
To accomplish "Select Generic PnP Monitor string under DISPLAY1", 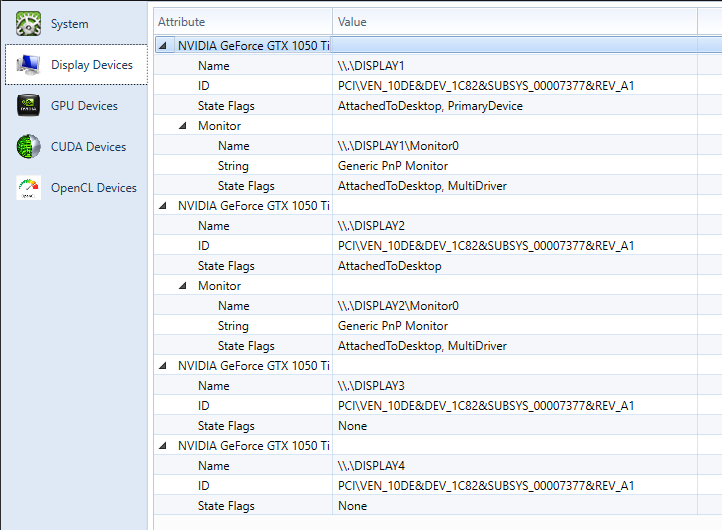I will tap(393, 166).
